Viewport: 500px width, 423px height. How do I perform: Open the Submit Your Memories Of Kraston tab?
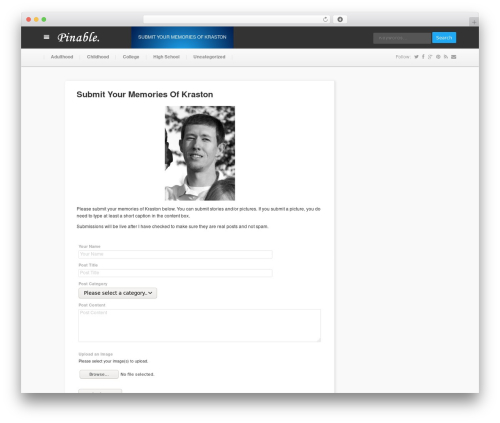182,37
